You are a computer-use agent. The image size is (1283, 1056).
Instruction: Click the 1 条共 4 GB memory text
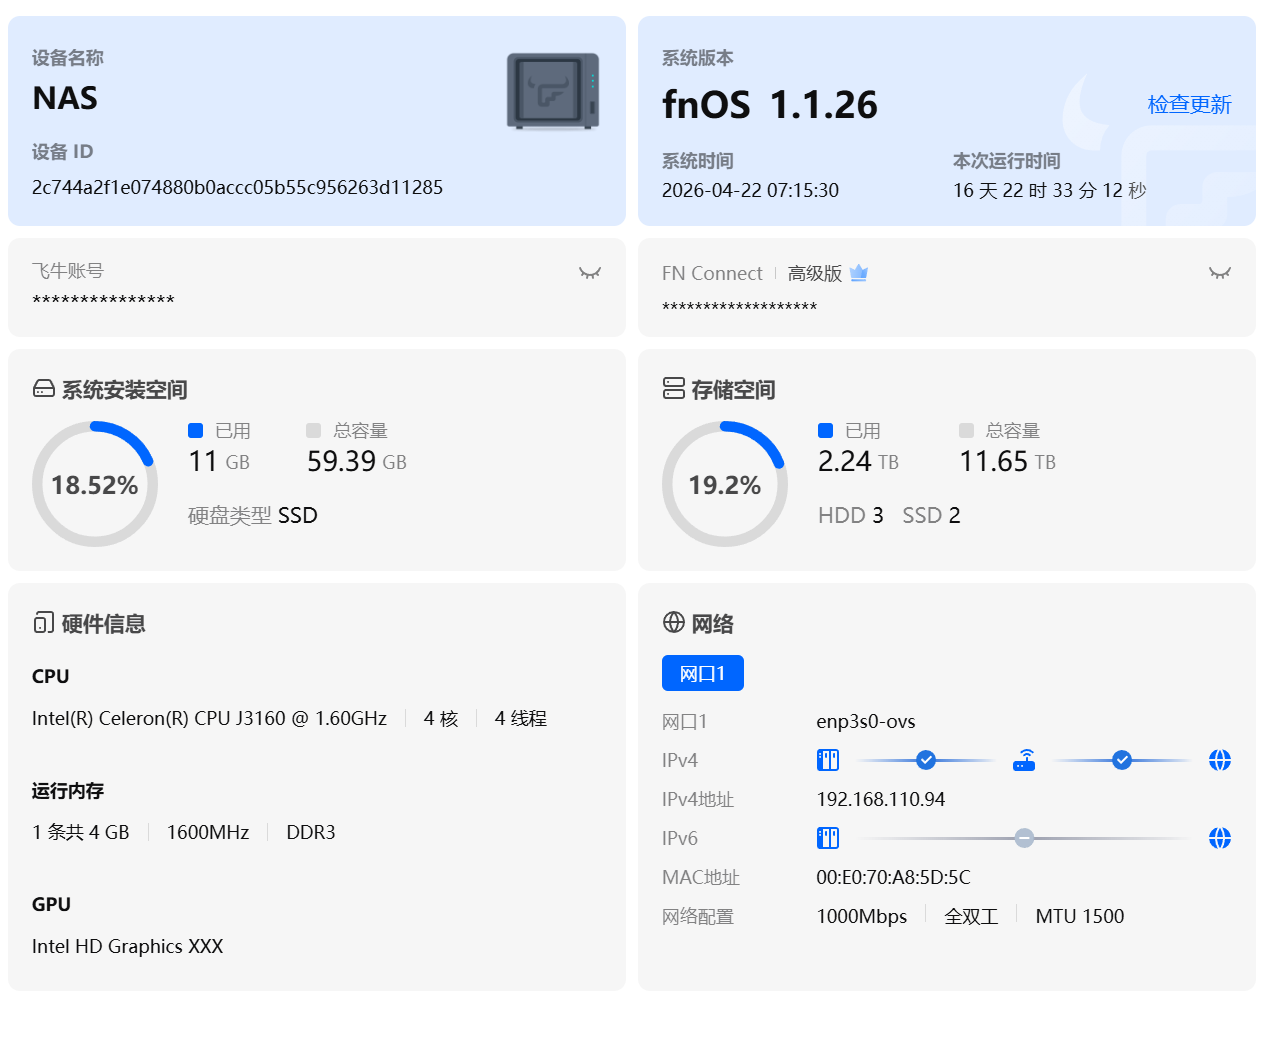81,832
